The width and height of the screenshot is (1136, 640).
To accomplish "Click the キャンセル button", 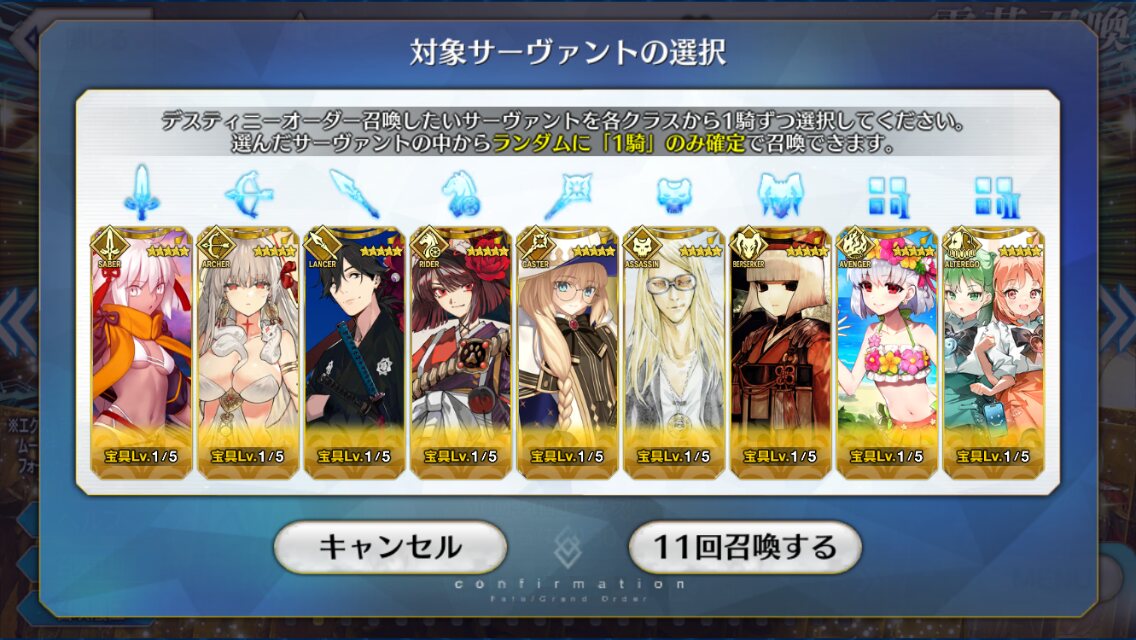I will coord(390,547).
